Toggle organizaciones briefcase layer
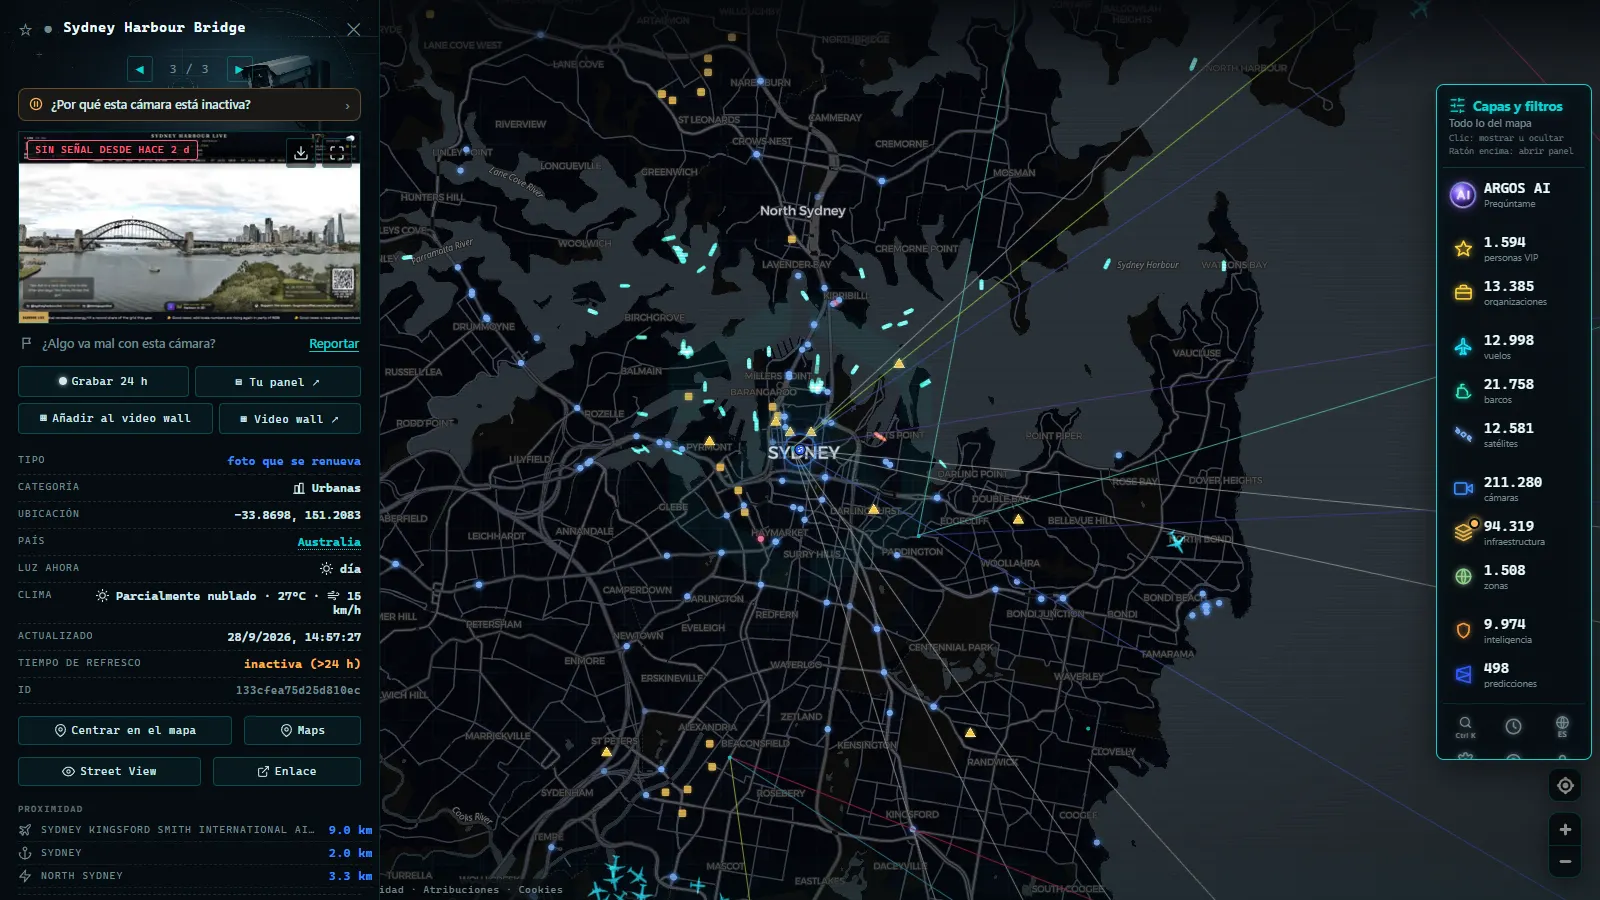This screenshot has width=1600, height=900. click(x=1463, y=292)
